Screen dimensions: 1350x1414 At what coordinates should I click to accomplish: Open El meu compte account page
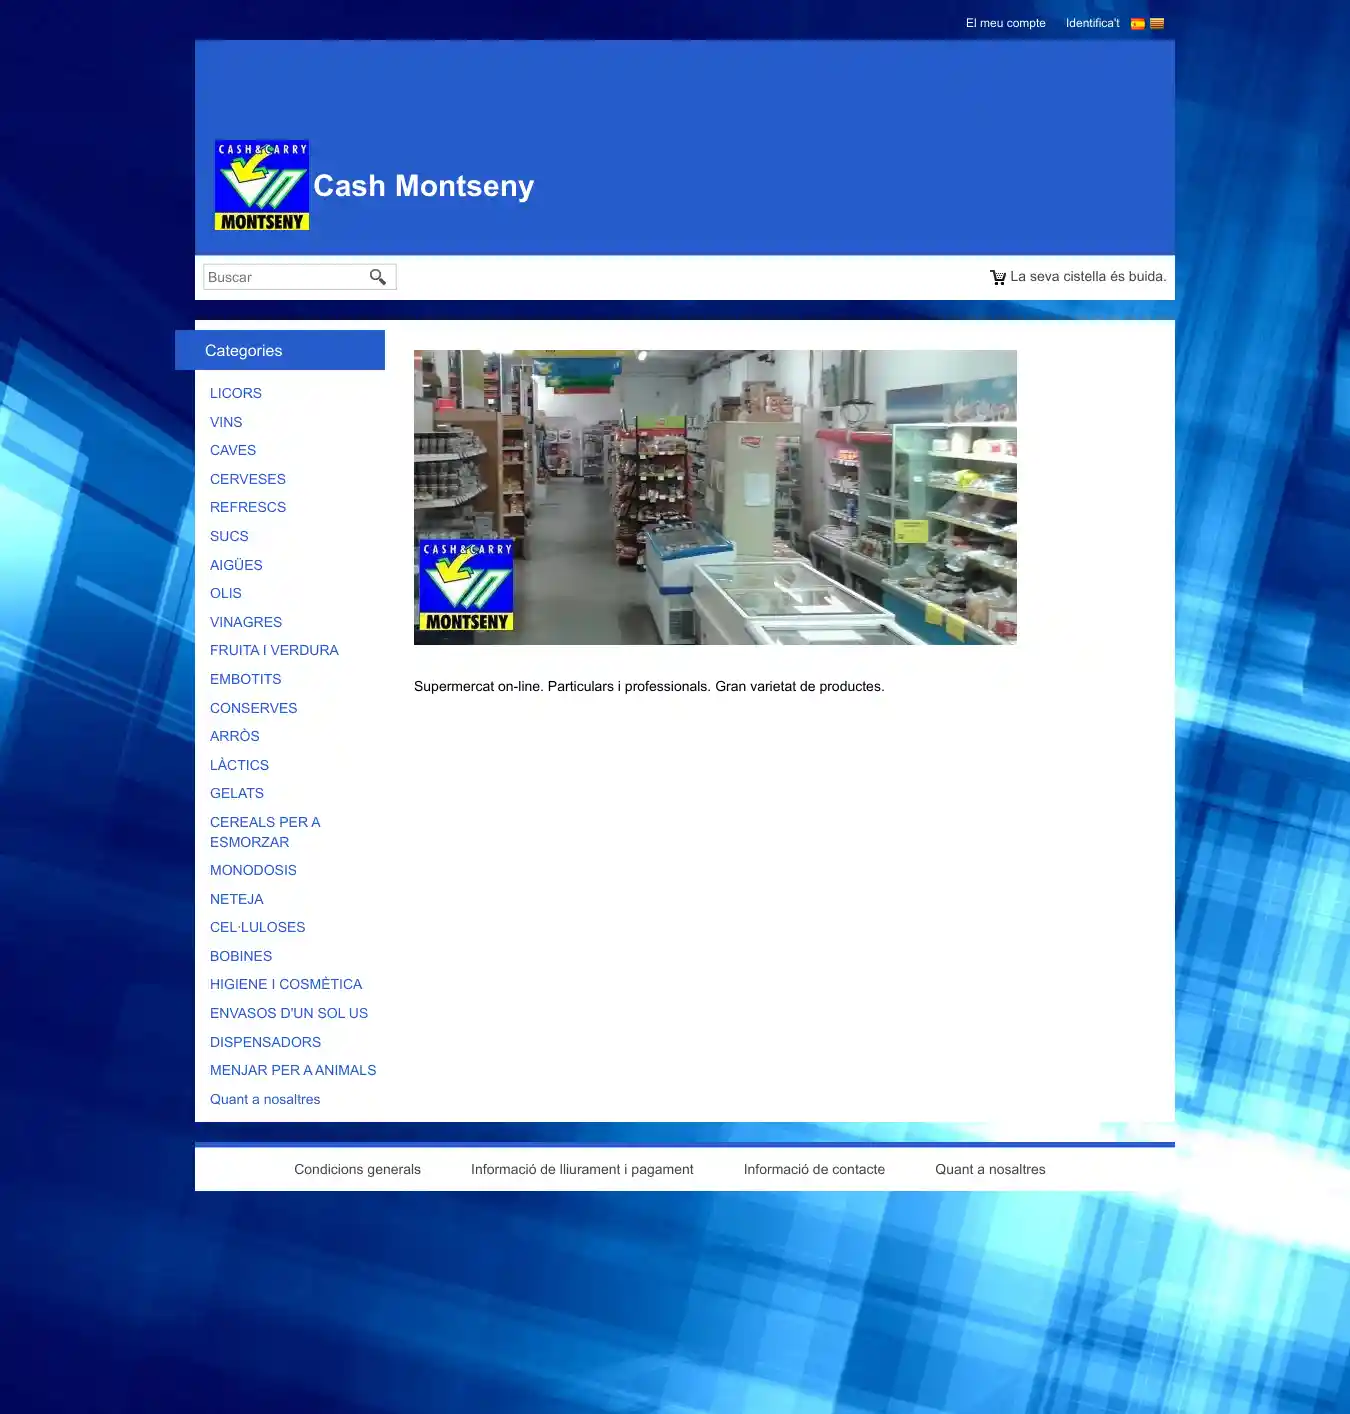click(1005, 23)
